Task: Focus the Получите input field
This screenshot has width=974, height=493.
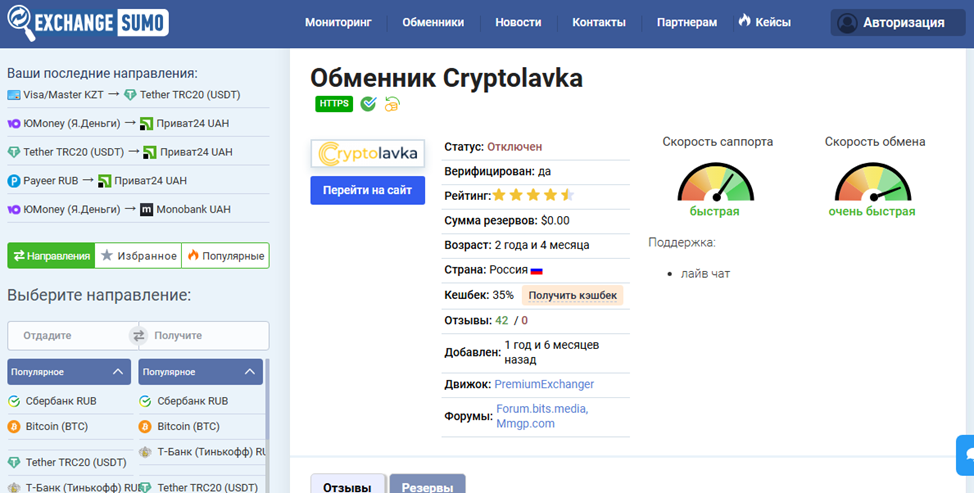Action: click(206, 335)
